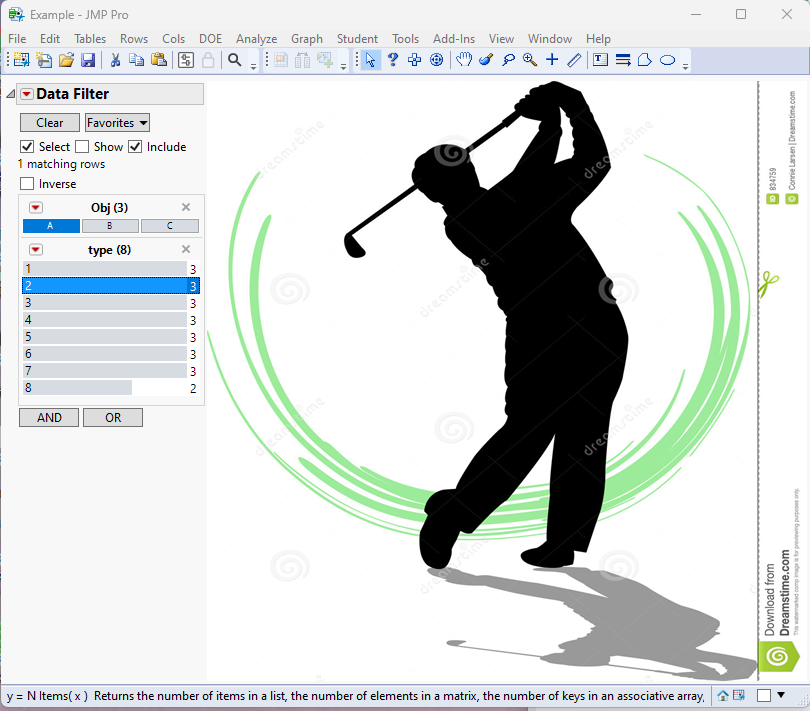Select the Oval shape tool
The image size is (810, 711).
point(667,60)
